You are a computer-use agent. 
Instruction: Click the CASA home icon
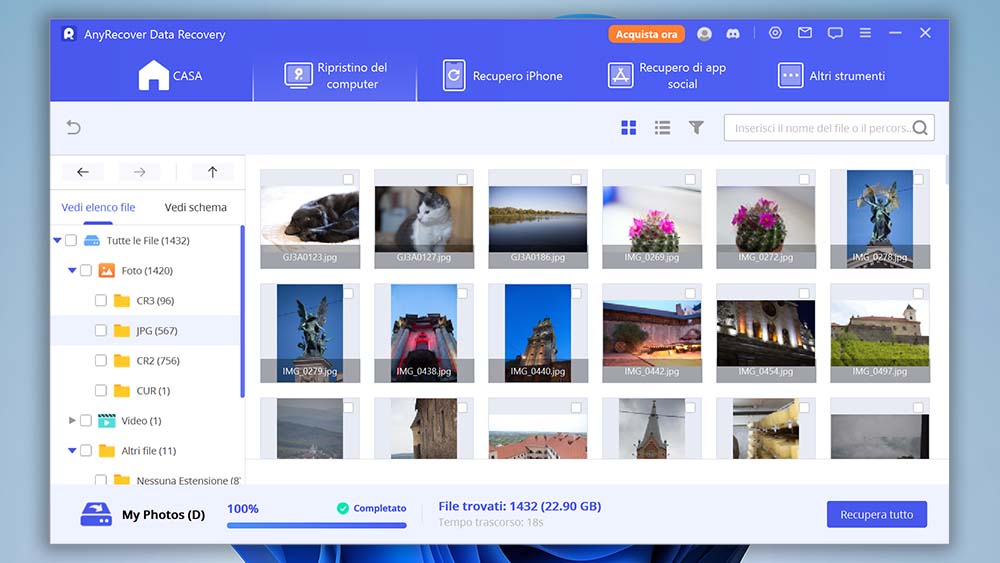tap(154, 75)
